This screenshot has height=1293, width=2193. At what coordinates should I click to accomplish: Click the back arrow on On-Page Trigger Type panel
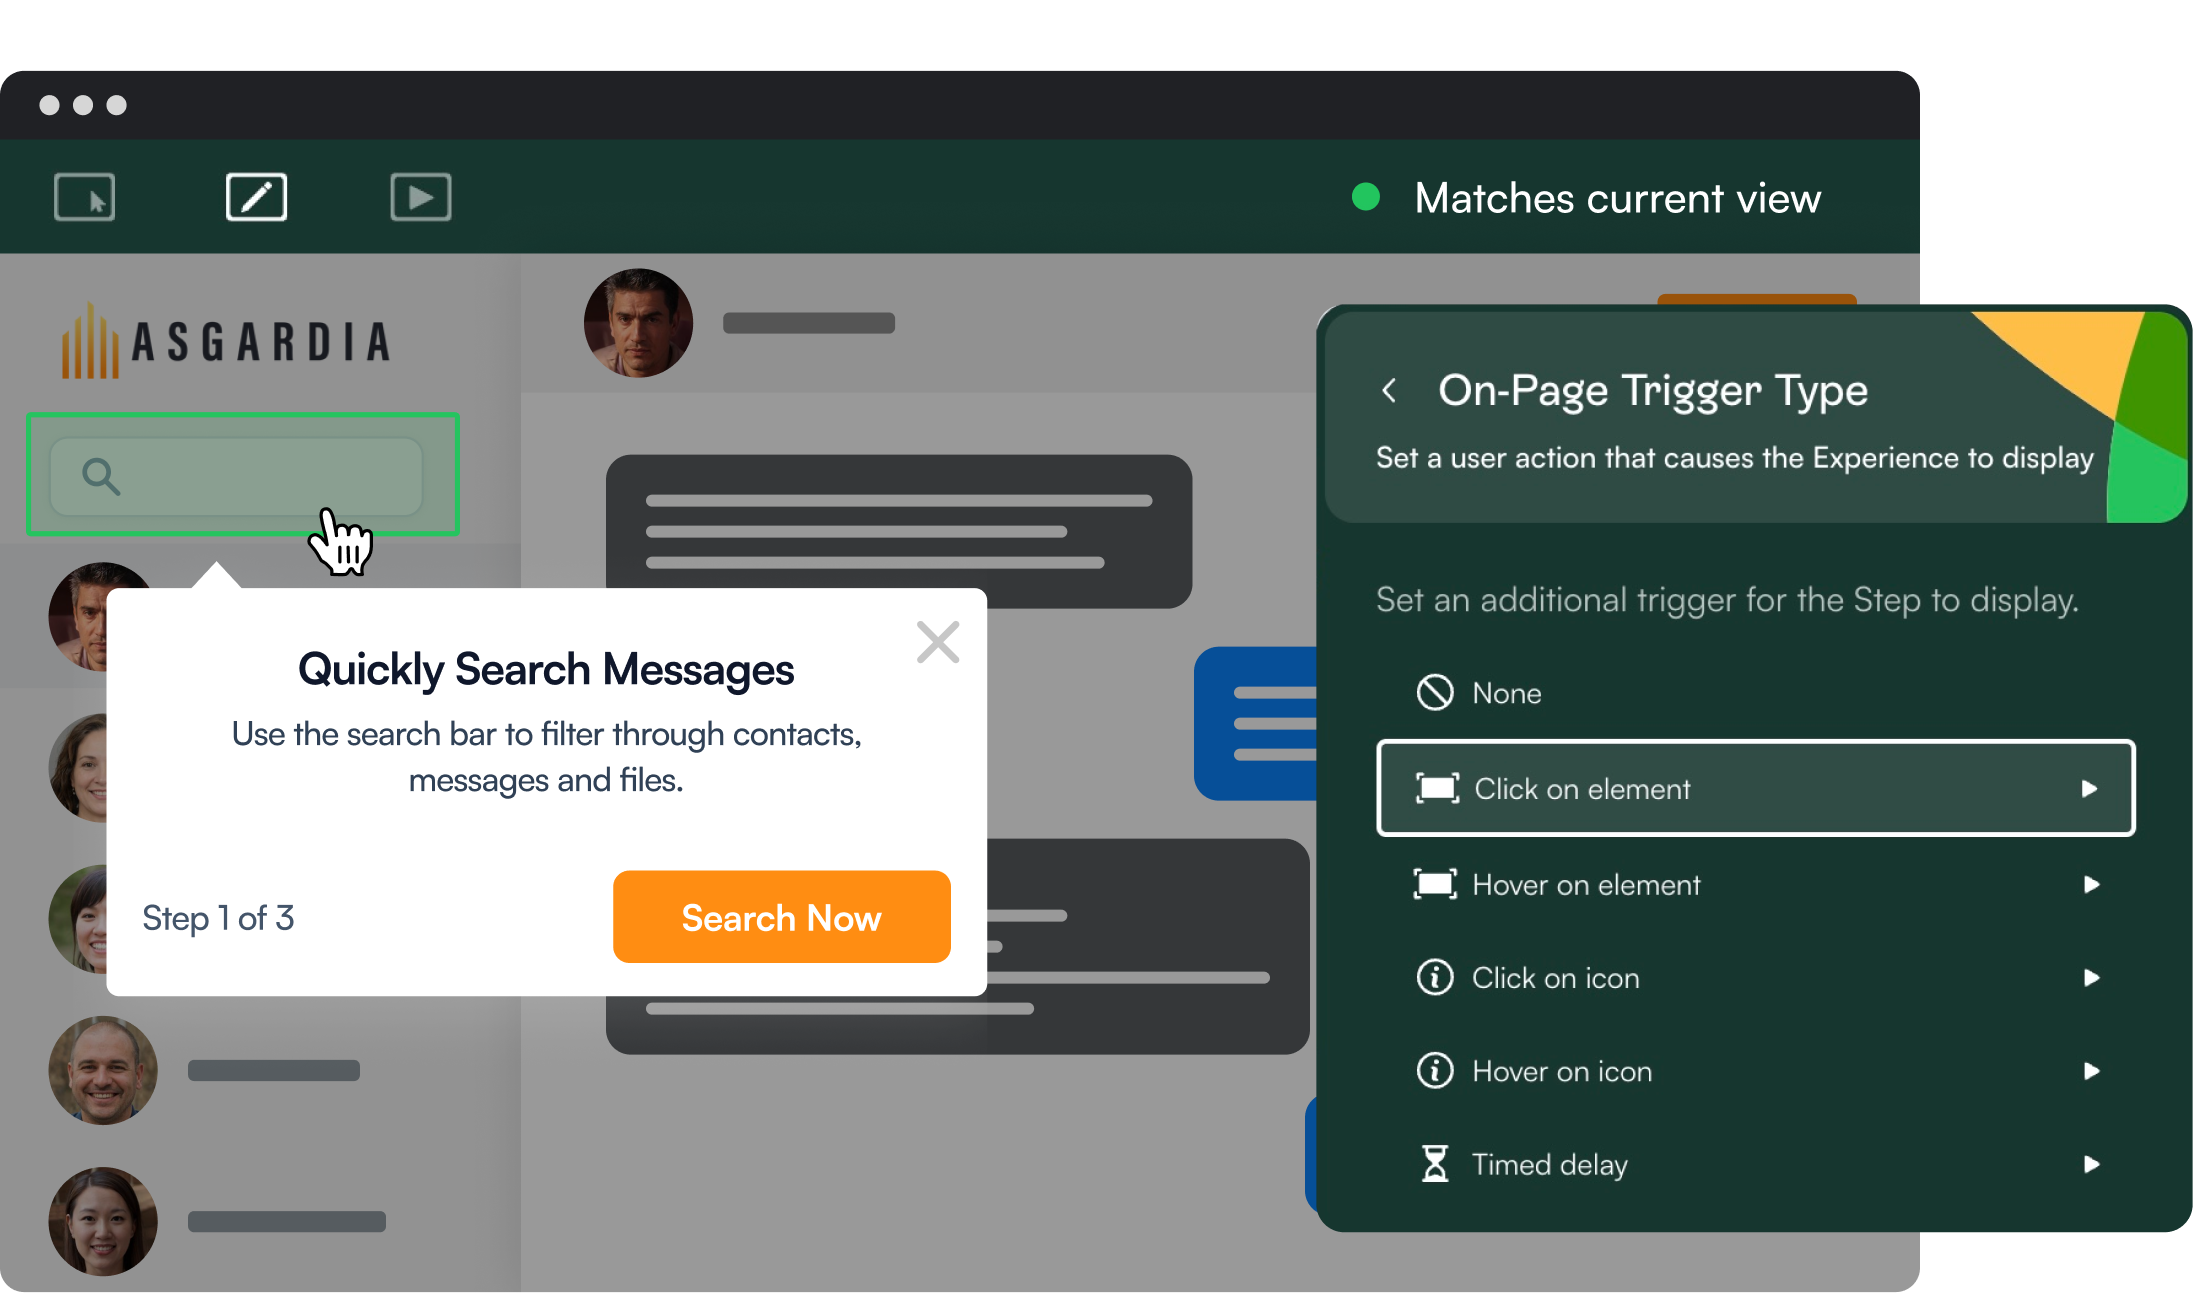pyautogui.click(x=1390, y=391)
